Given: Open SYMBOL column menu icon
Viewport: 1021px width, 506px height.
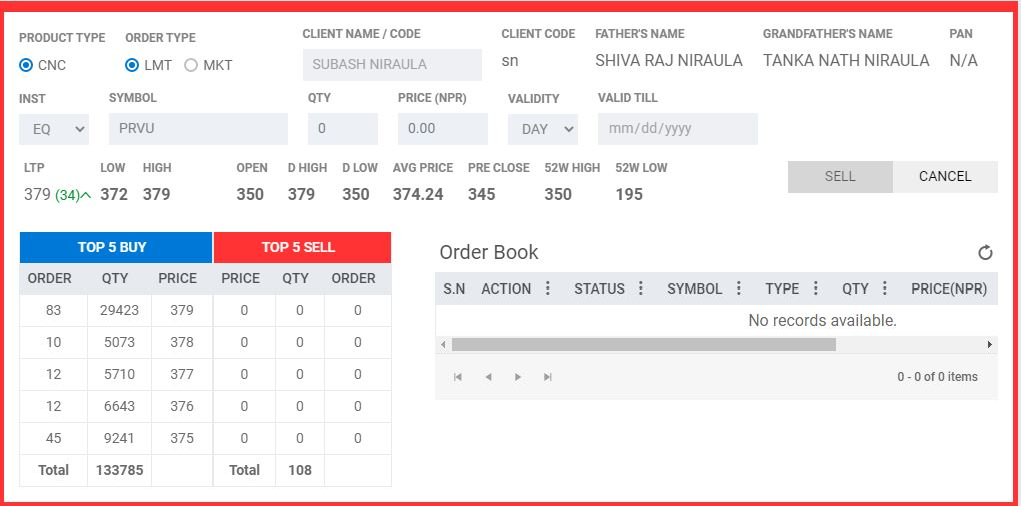Looking at the screenshot, I should tap(739, 289).
